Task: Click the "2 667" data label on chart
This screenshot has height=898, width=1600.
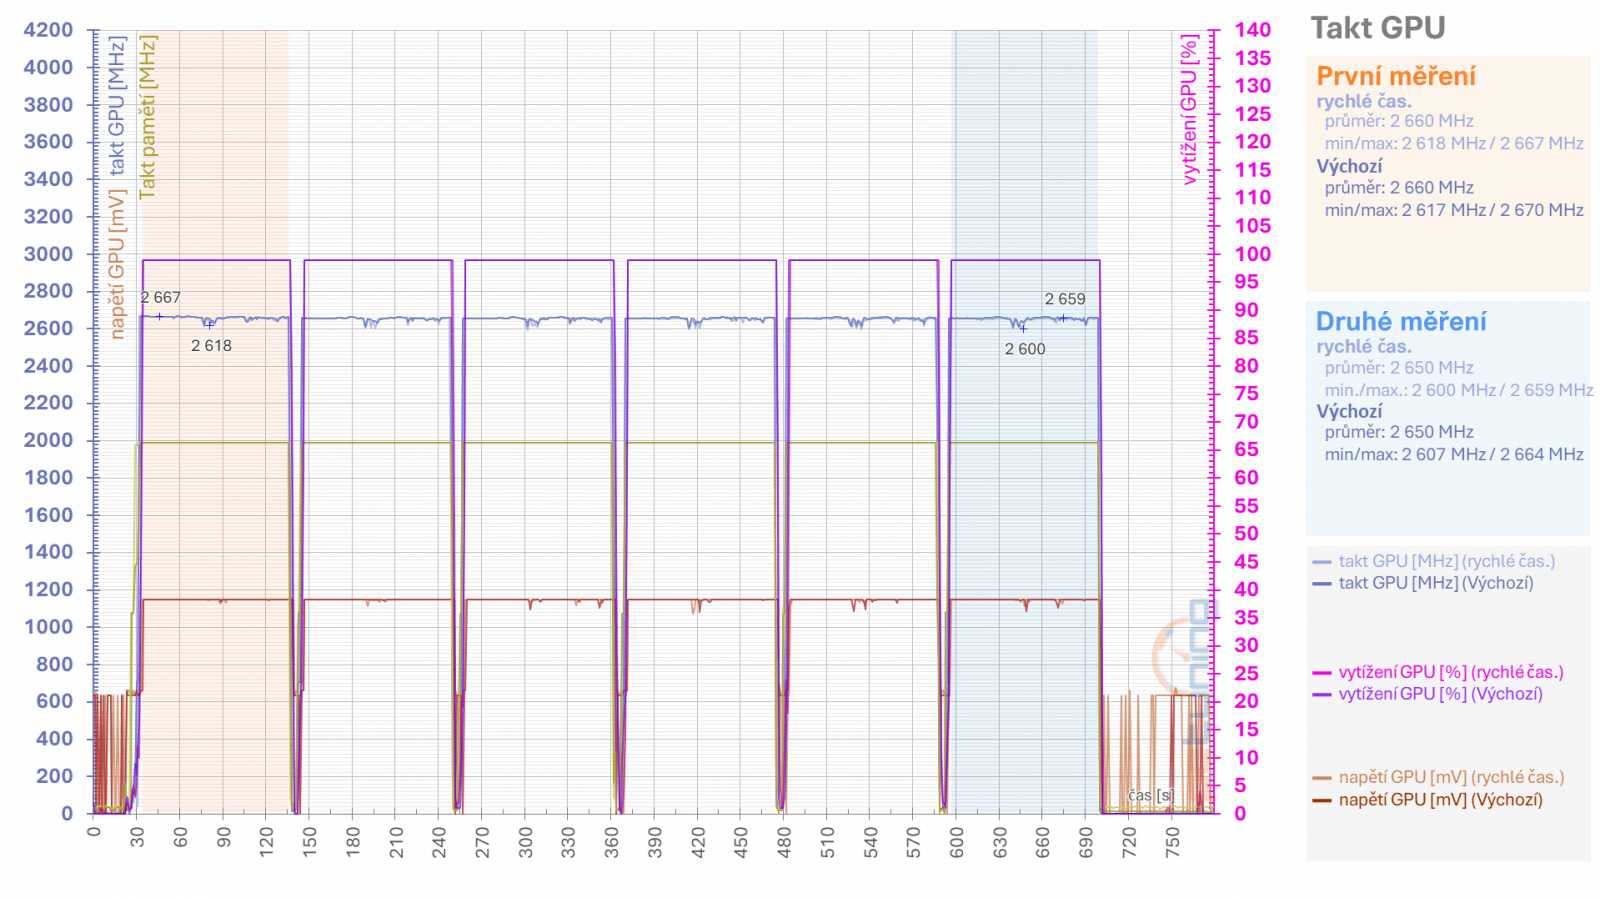Action: coord(161,298)
